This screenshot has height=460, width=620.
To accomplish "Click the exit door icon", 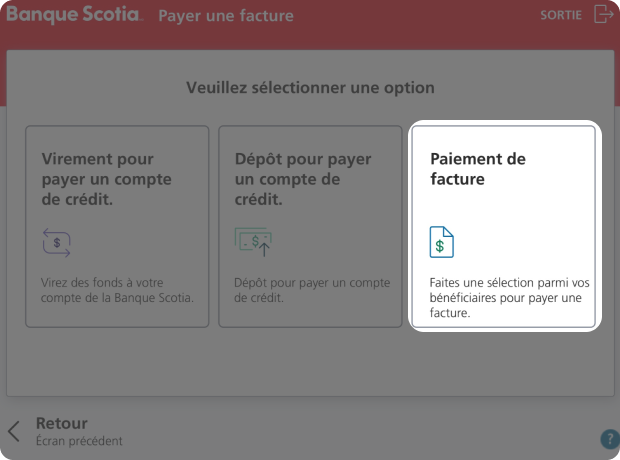I will point(603,14).
